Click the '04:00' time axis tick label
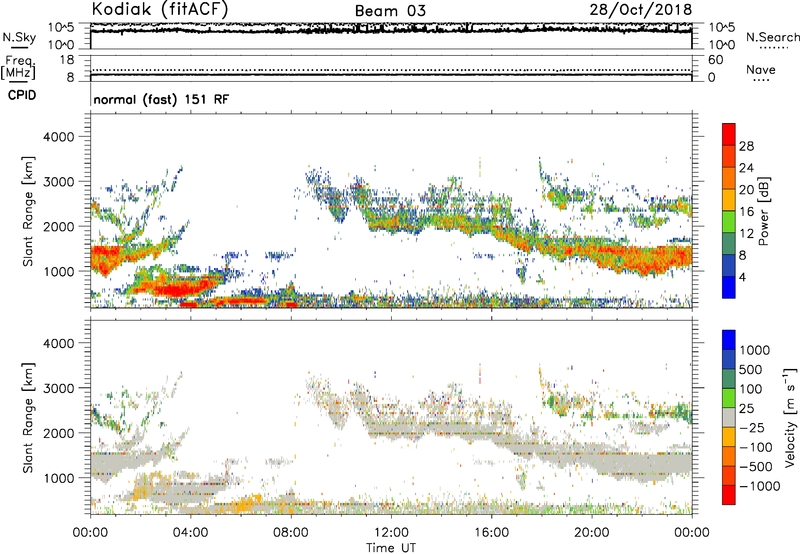Viewport: 800px width, 554px height. [190, 533]
